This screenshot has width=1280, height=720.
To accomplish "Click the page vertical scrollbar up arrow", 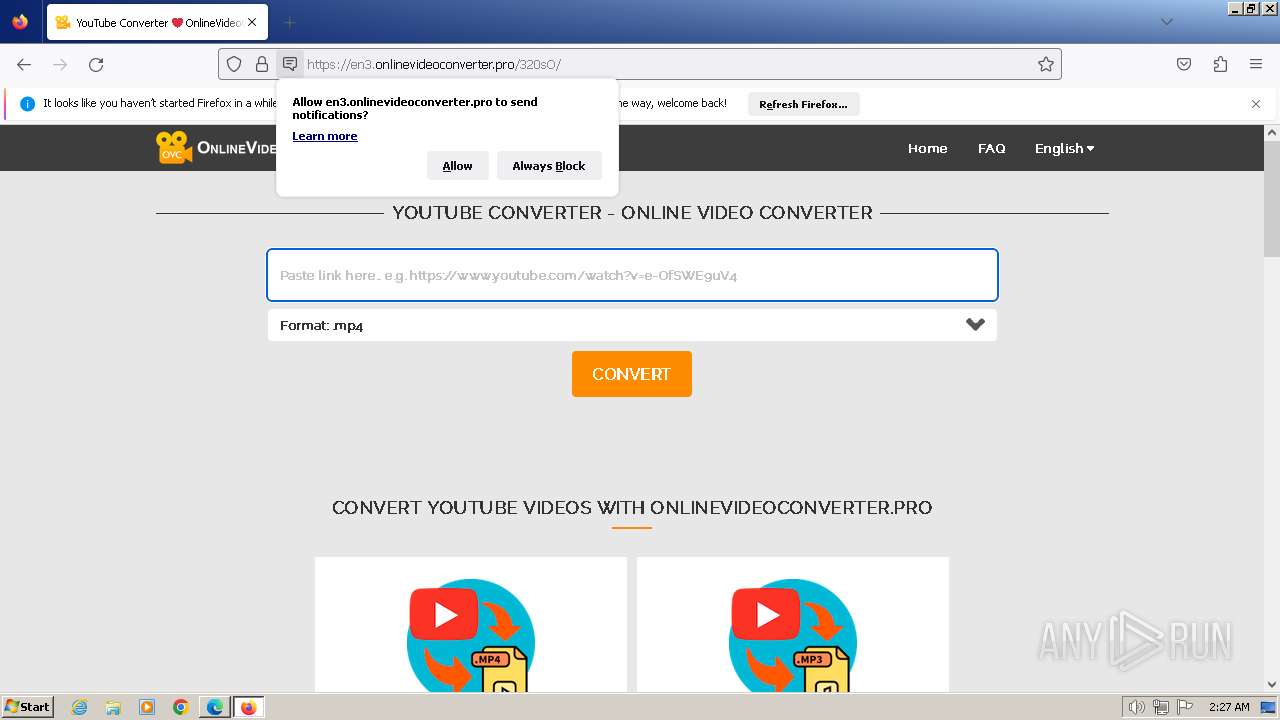I will click(x=1272, y=132).
